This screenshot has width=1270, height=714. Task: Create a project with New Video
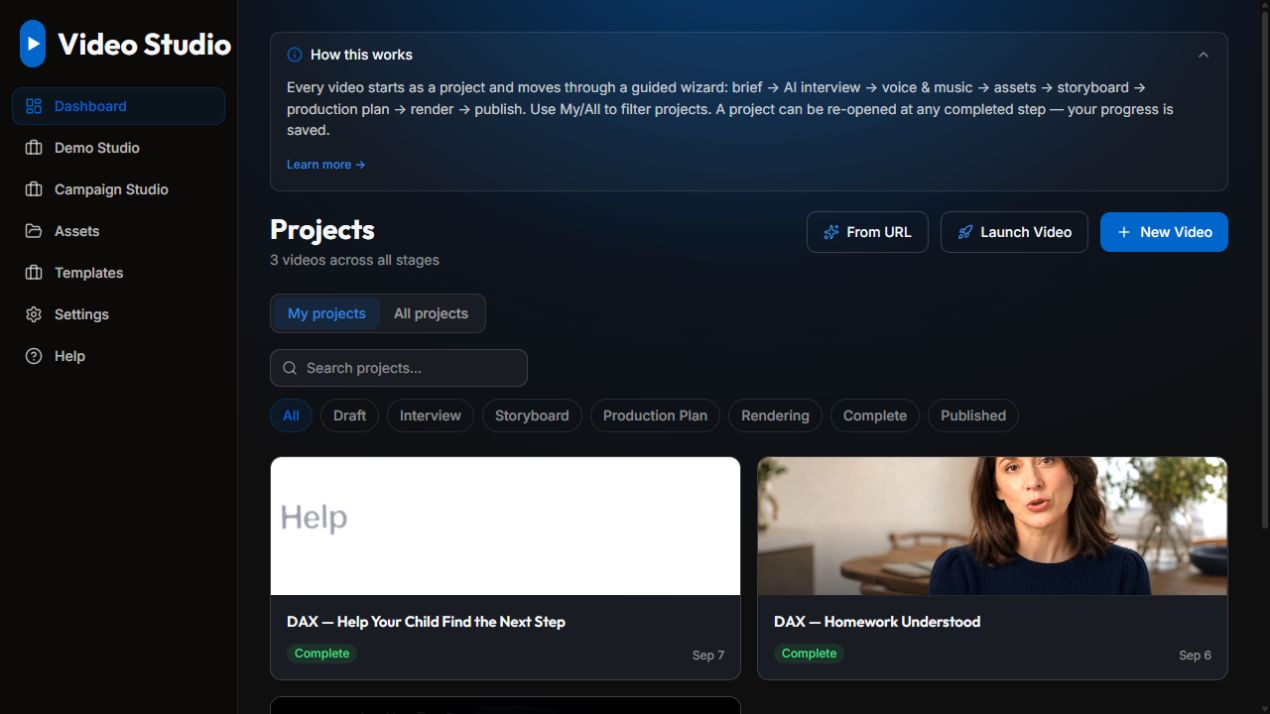(x=1164, y=232)
